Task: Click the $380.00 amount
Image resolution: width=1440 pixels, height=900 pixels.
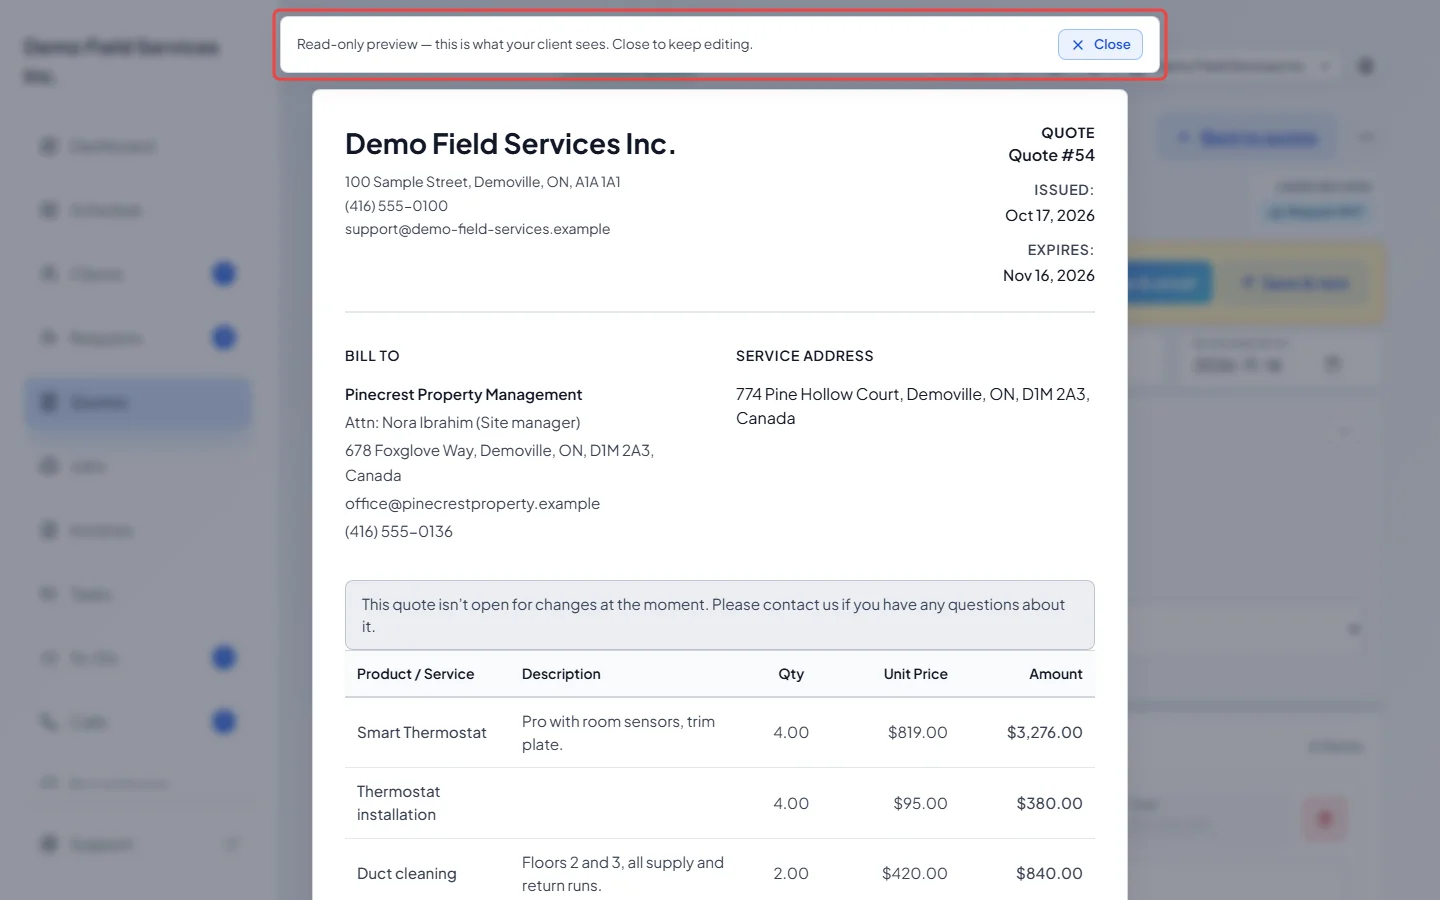Action: click(1049, 804)
